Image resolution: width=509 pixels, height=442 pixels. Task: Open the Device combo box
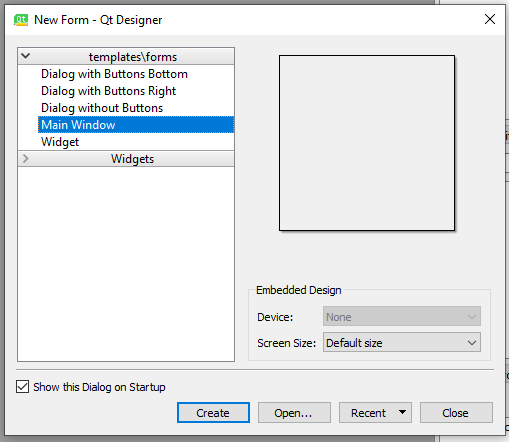402,316
